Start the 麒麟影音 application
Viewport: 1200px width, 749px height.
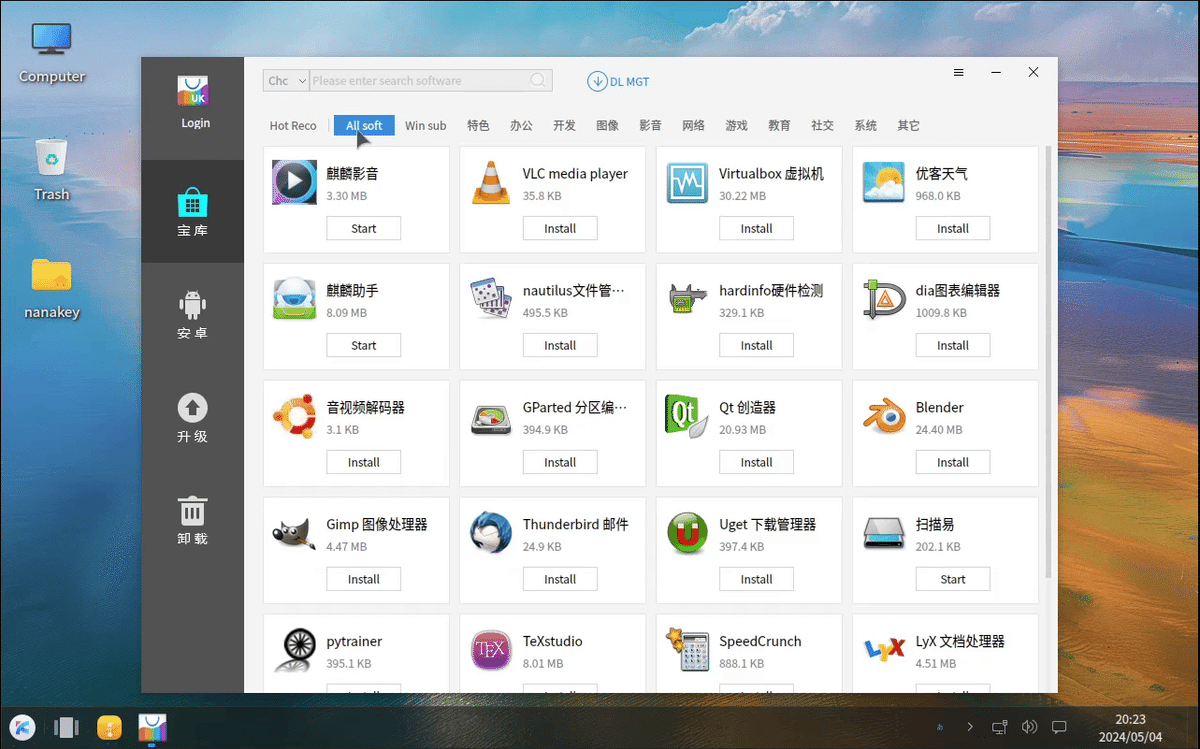pyautogui.click(x=364, y=228)
